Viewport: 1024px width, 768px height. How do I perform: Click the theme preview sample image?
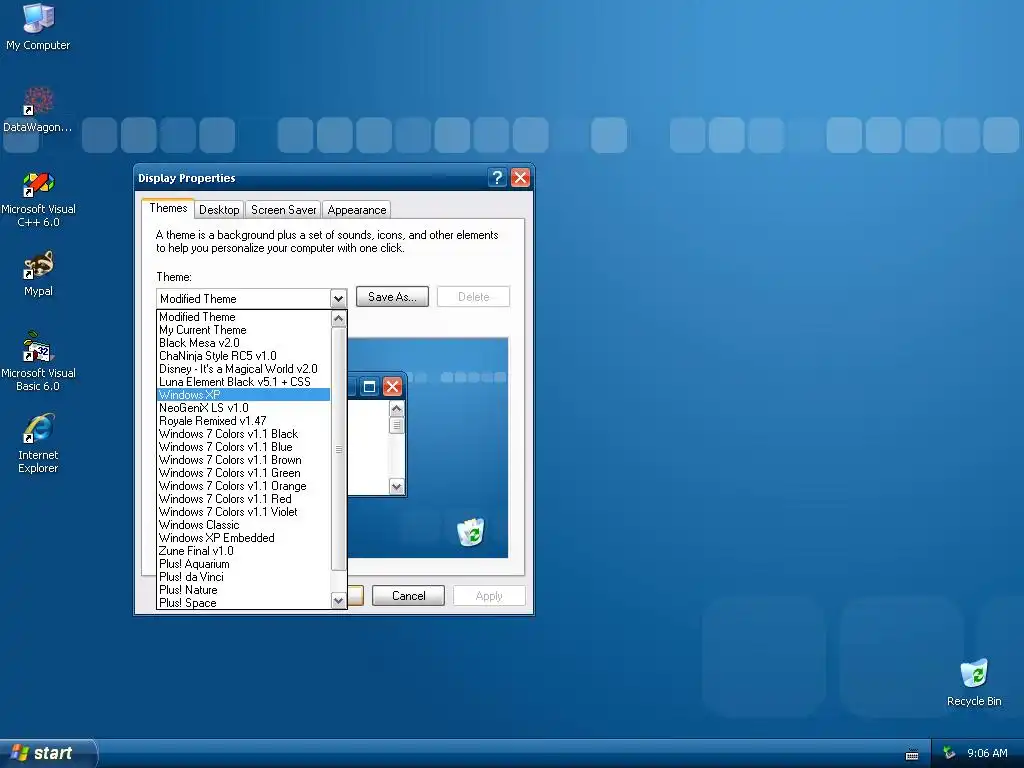click(x=428, y=447)
